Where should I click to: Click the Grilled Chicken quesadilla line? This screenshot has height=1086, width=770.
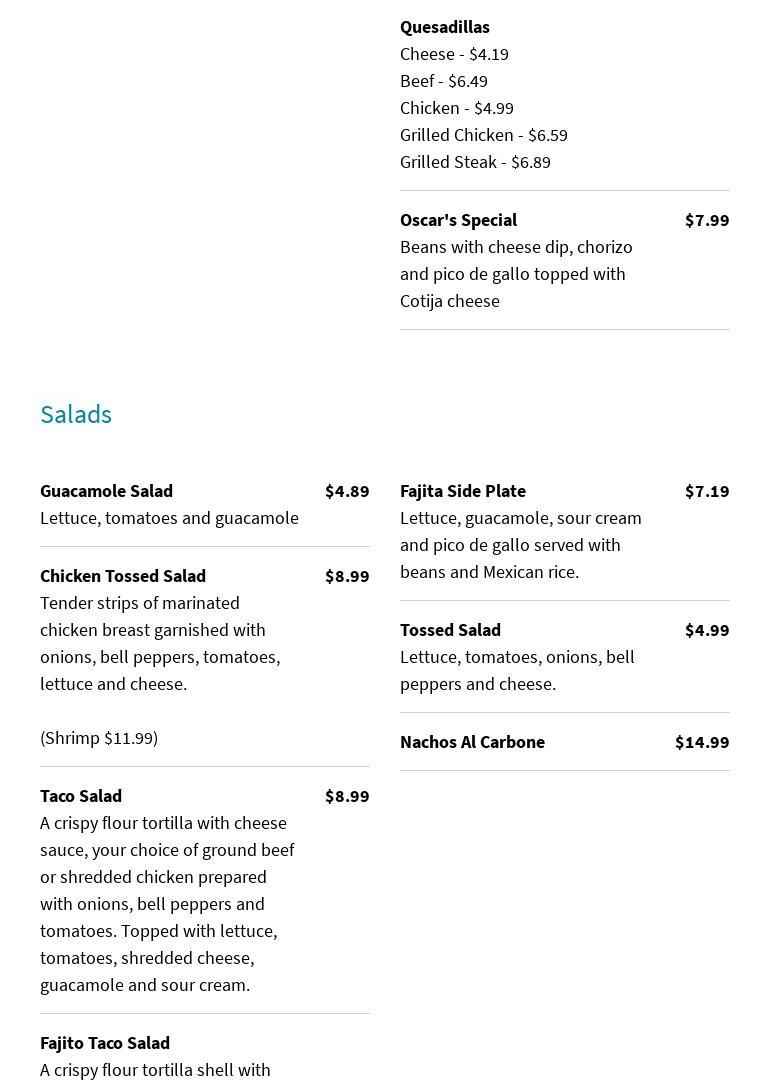point(483,135)
